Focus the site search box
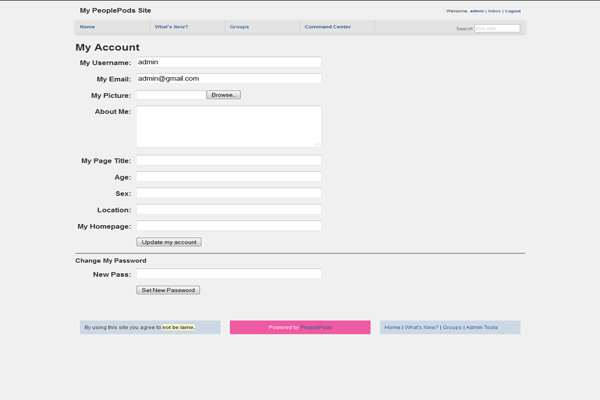The width and height of the screenshot is (600, 400). click(x=497, y=29)
